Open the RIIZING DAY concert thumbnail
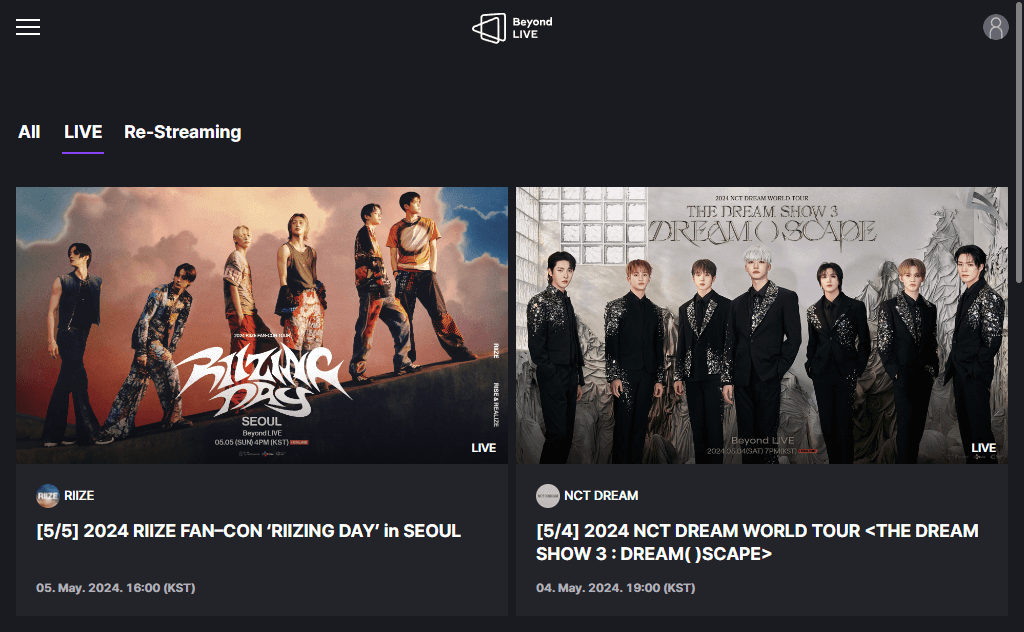 pyautogui.click(x=262, y=326)
